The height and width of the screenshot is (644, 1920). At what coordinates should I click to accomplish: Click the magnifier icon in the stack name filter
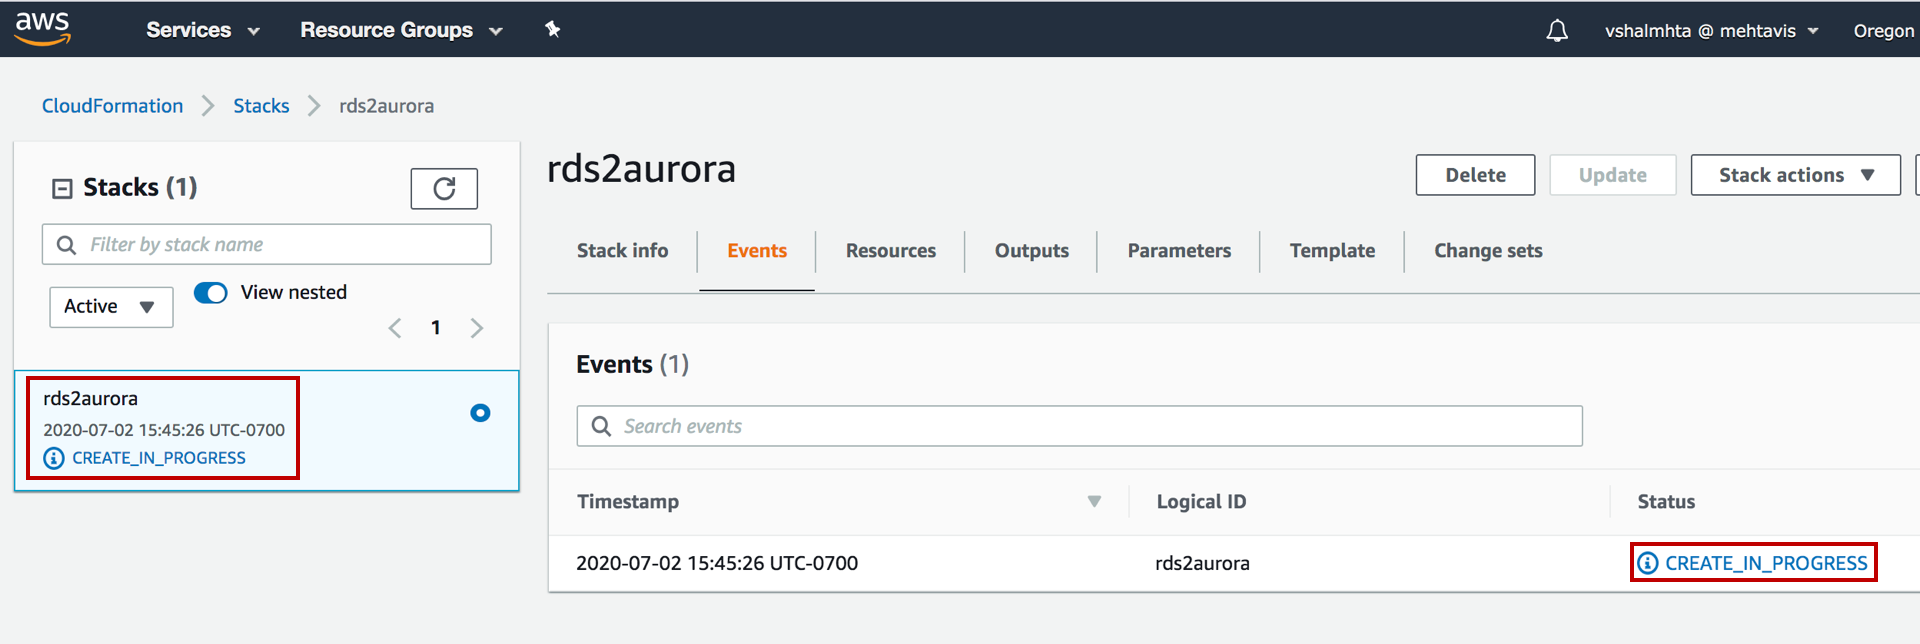pyautogui.click(x=66, y=245)
